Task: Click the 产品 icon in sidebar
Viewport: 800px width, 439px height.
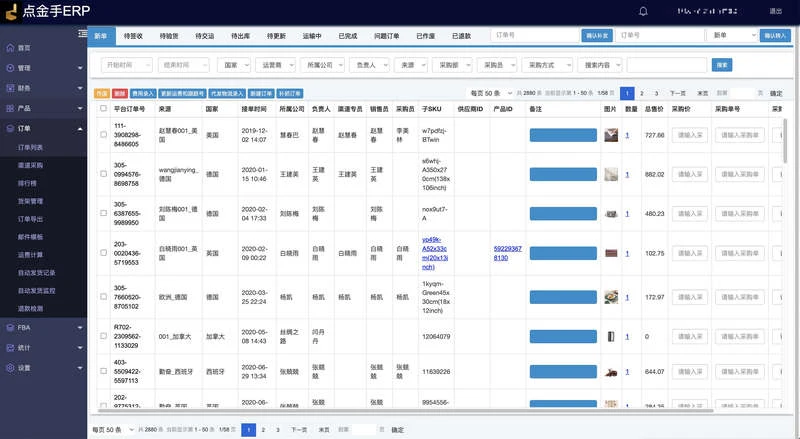Action: pyautogui.click(x=10, y=108)
